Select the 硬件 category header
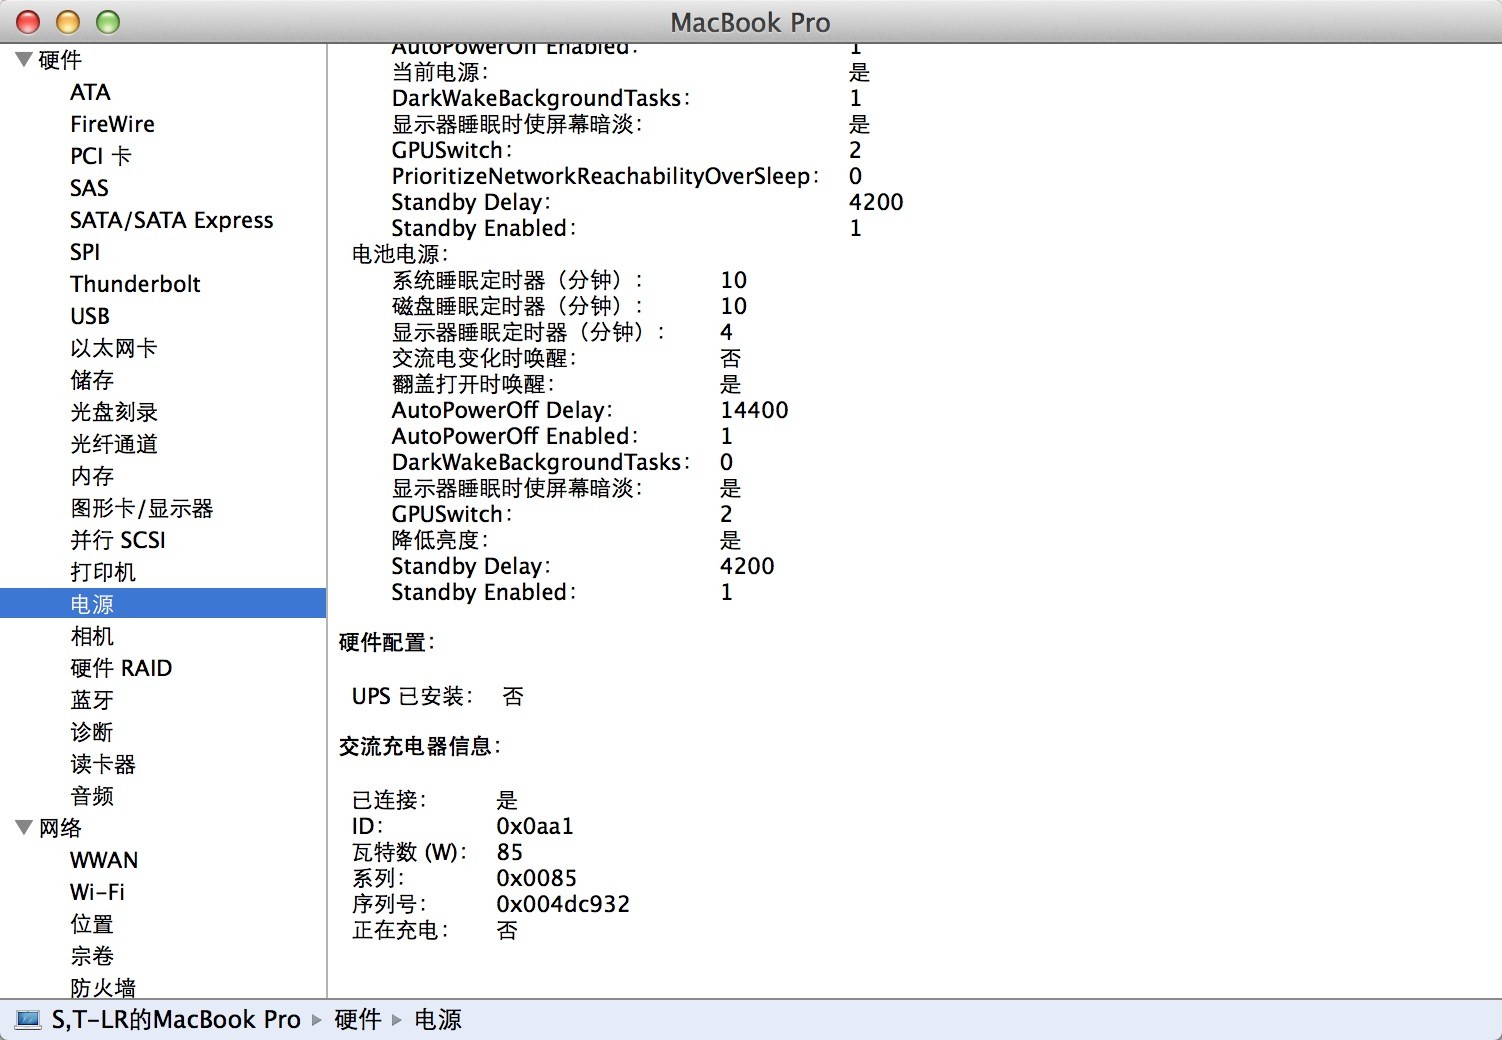The image size is (1502, 1040). coord(60,60)
